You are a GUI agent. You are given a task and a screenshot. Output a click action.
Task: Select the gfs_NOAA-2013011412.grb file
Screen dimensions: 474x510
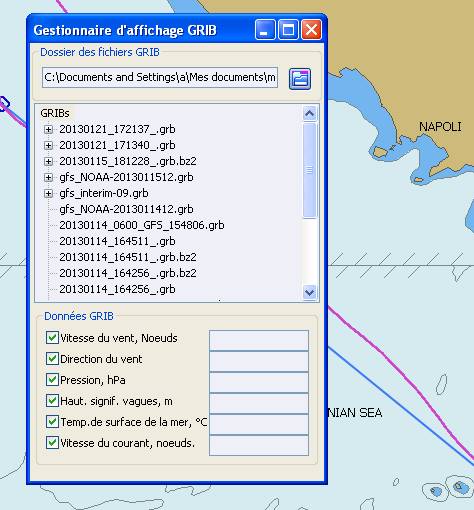point(126,209)
